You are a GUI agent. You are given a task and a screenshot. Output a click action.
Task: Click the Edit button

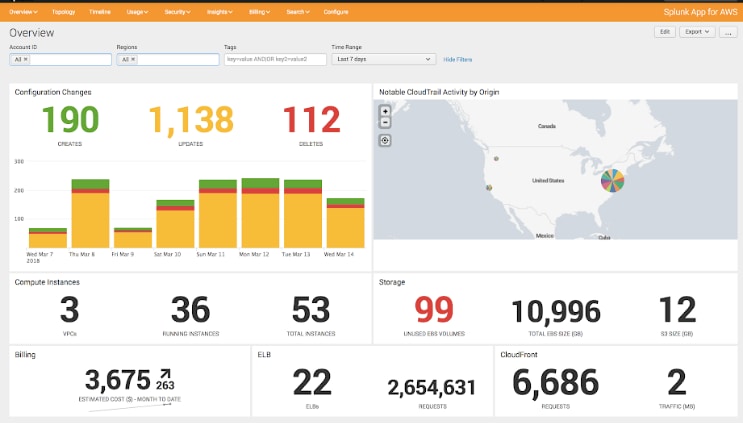pyautogui.click(x=665, y=32)
